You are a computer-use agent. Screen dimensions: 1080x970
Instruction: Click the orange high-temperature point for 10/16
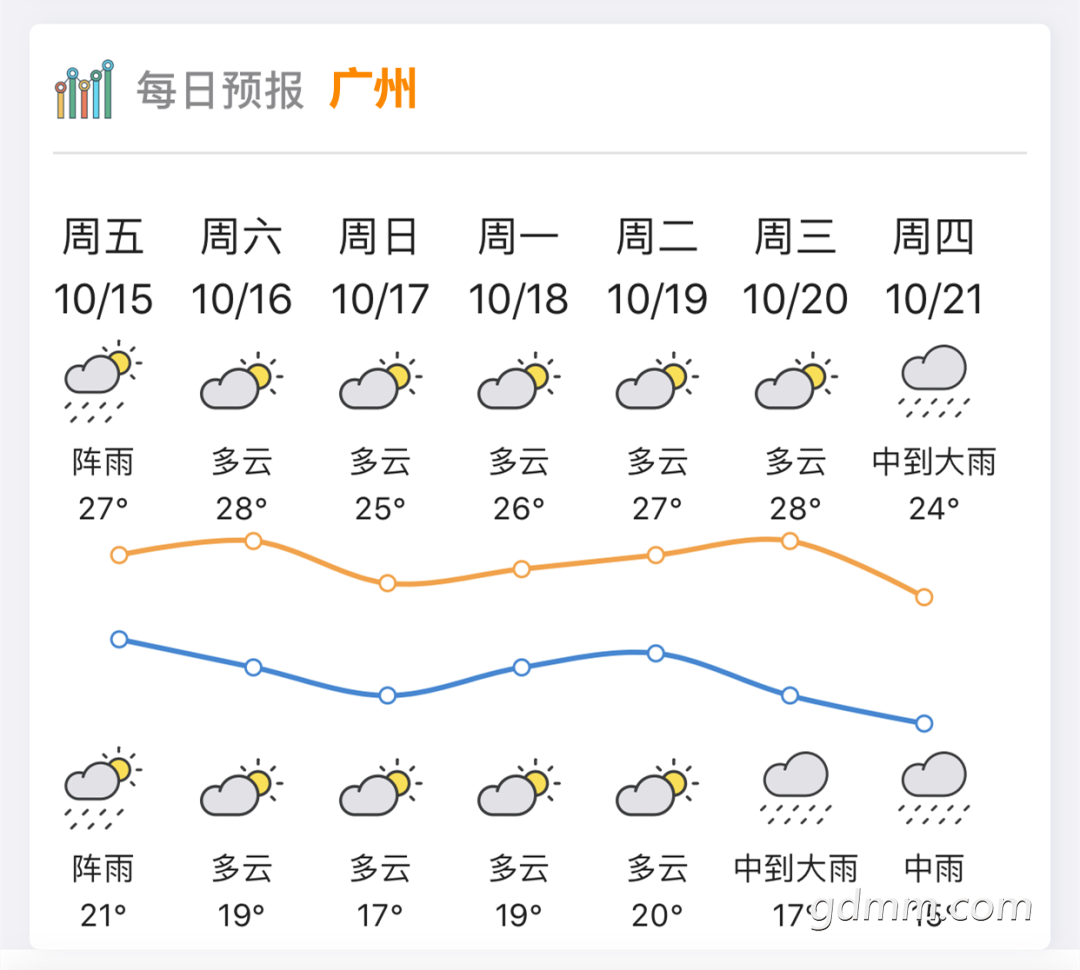[253, 541]
